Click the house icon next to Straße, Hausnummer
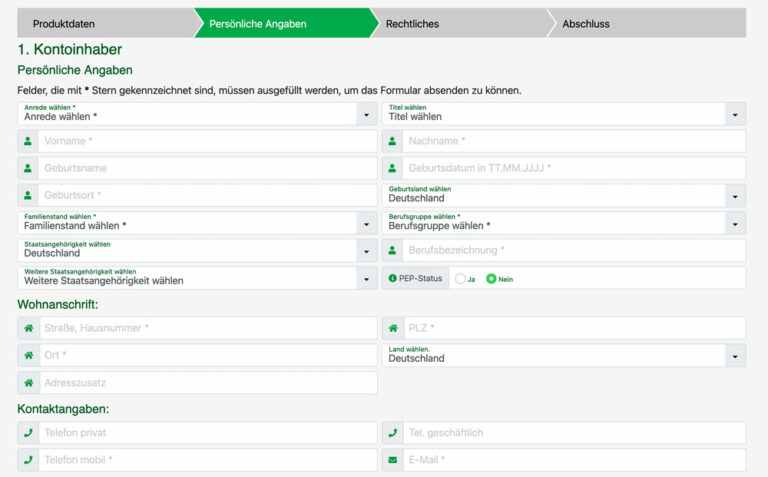Viewport: 768px width, 477px height. 28,328
